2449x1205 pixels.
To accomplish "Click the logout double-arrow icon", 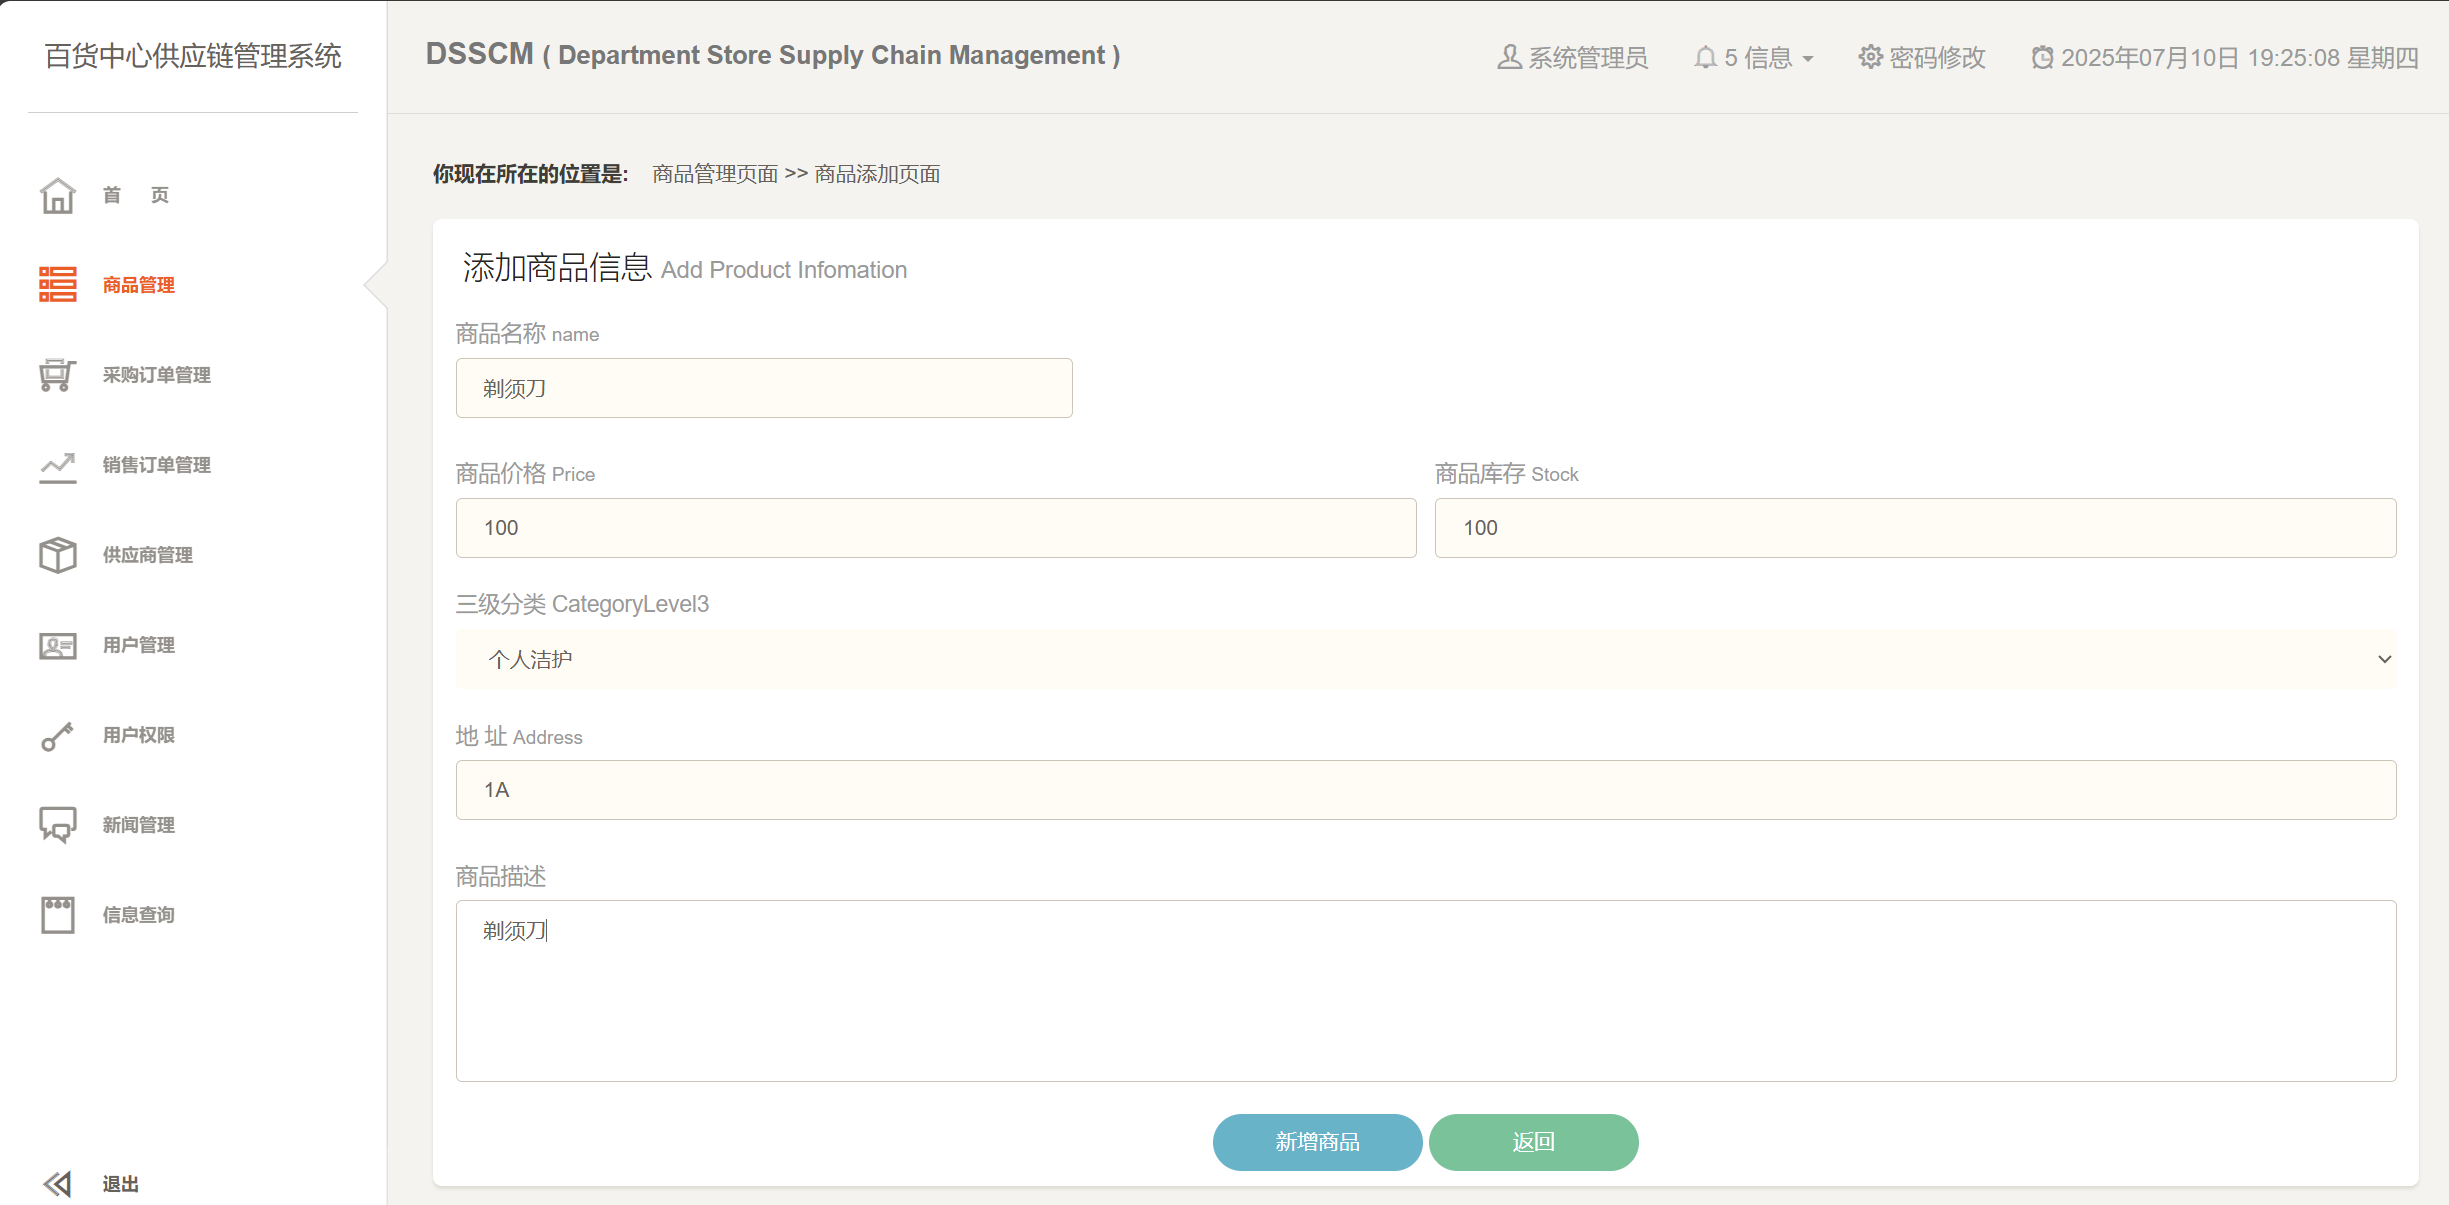I will click(57, 1184).
